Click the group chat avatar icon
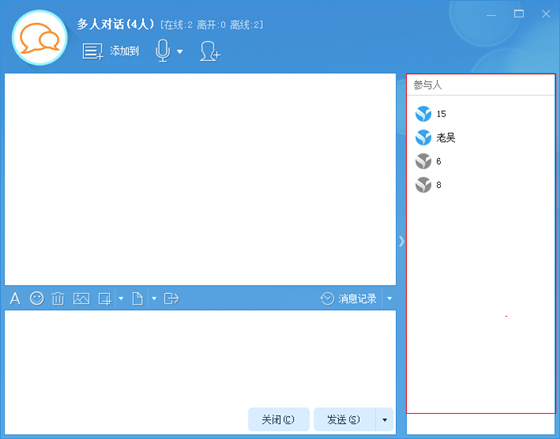 [39, 38]
